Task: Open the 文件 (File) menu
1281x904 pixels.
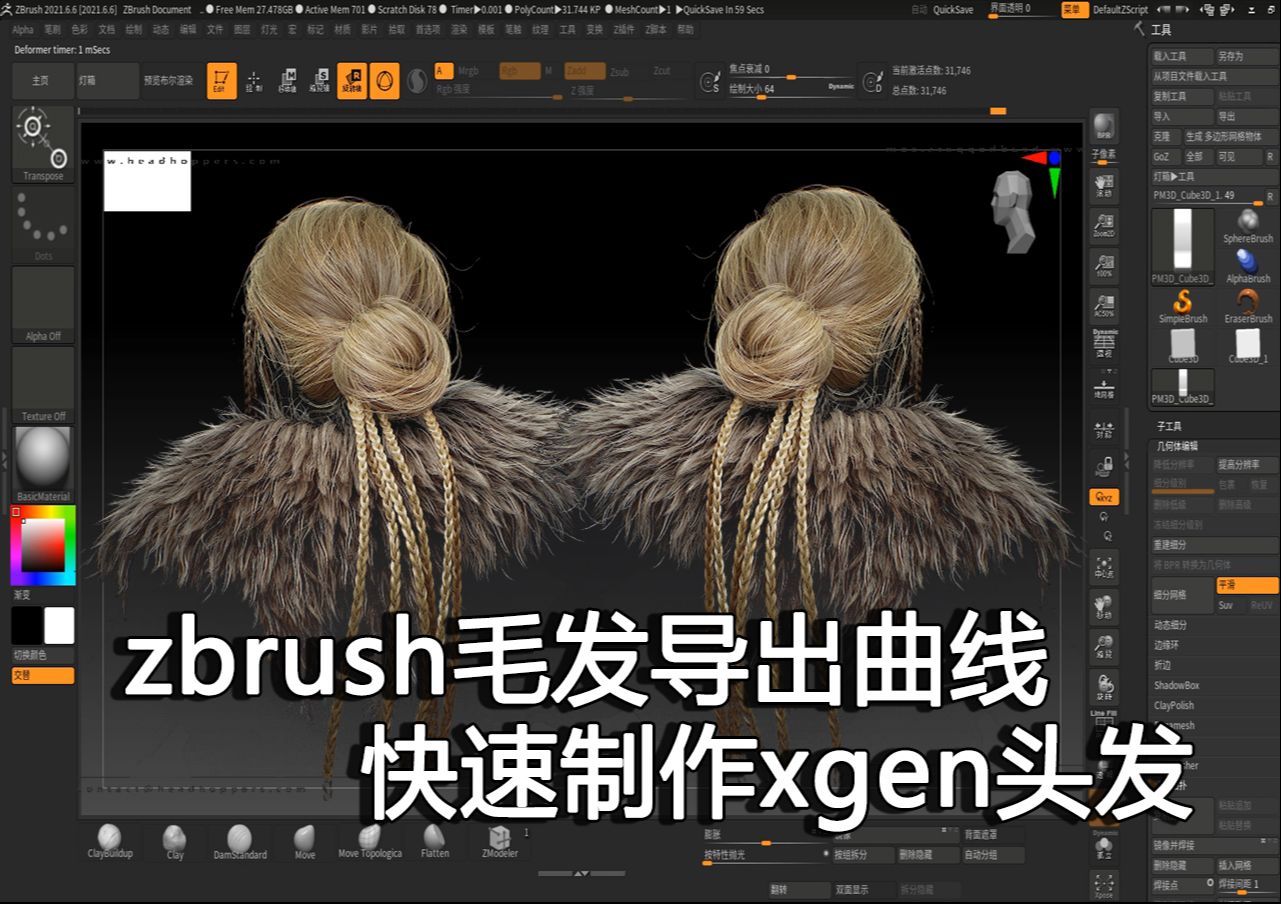Action: [215, 30]
